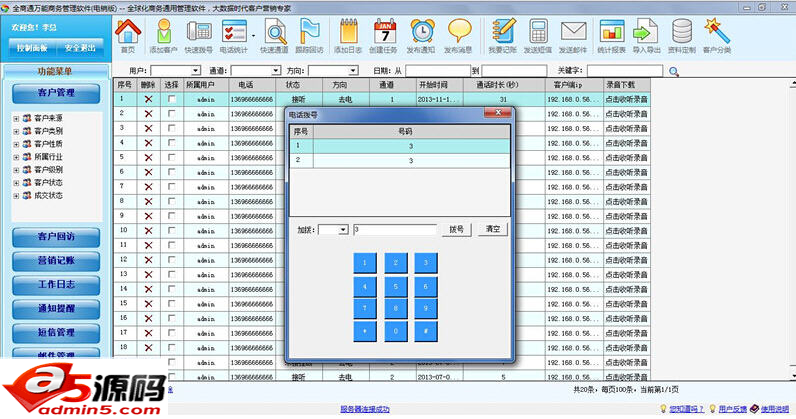Open the 首页 home icon

(x=128, y=31)
